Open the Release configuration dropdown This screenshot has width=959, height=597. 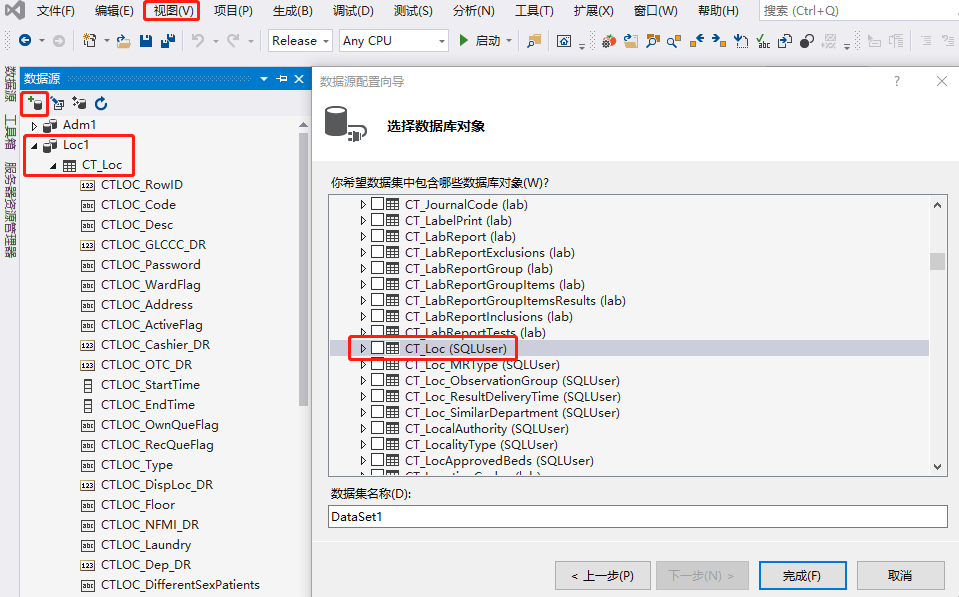301,41
